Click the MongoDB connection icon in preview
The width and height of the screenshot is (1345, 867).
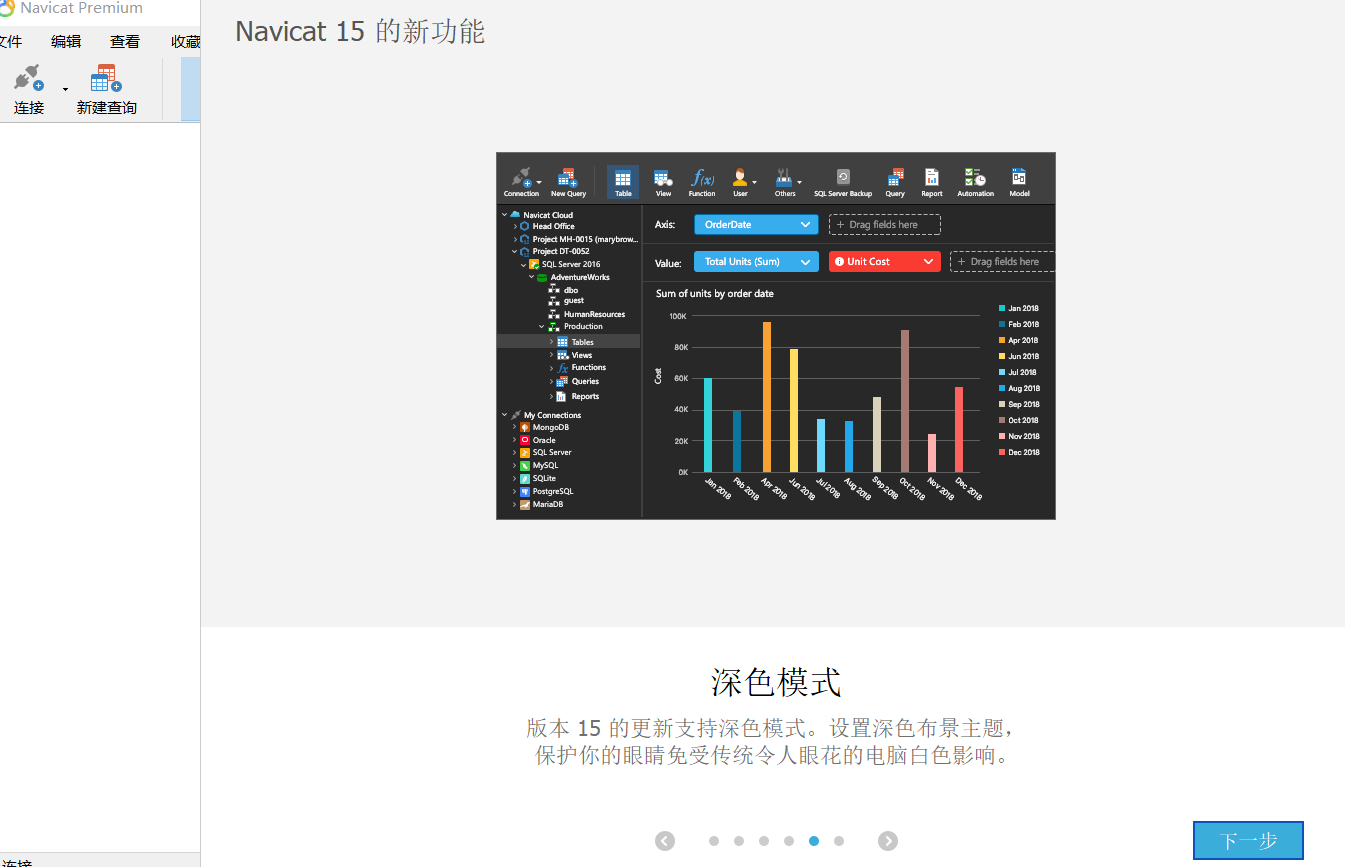(525, 427)
